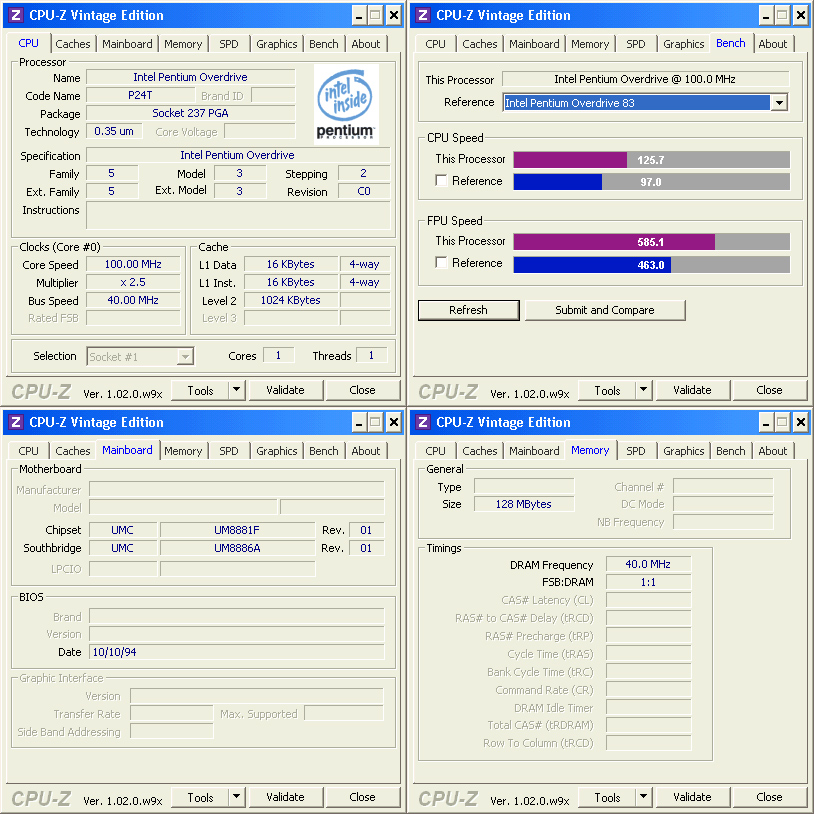Click the CPU-Z icon in the Bench window title bar

(x=422, y=15)
